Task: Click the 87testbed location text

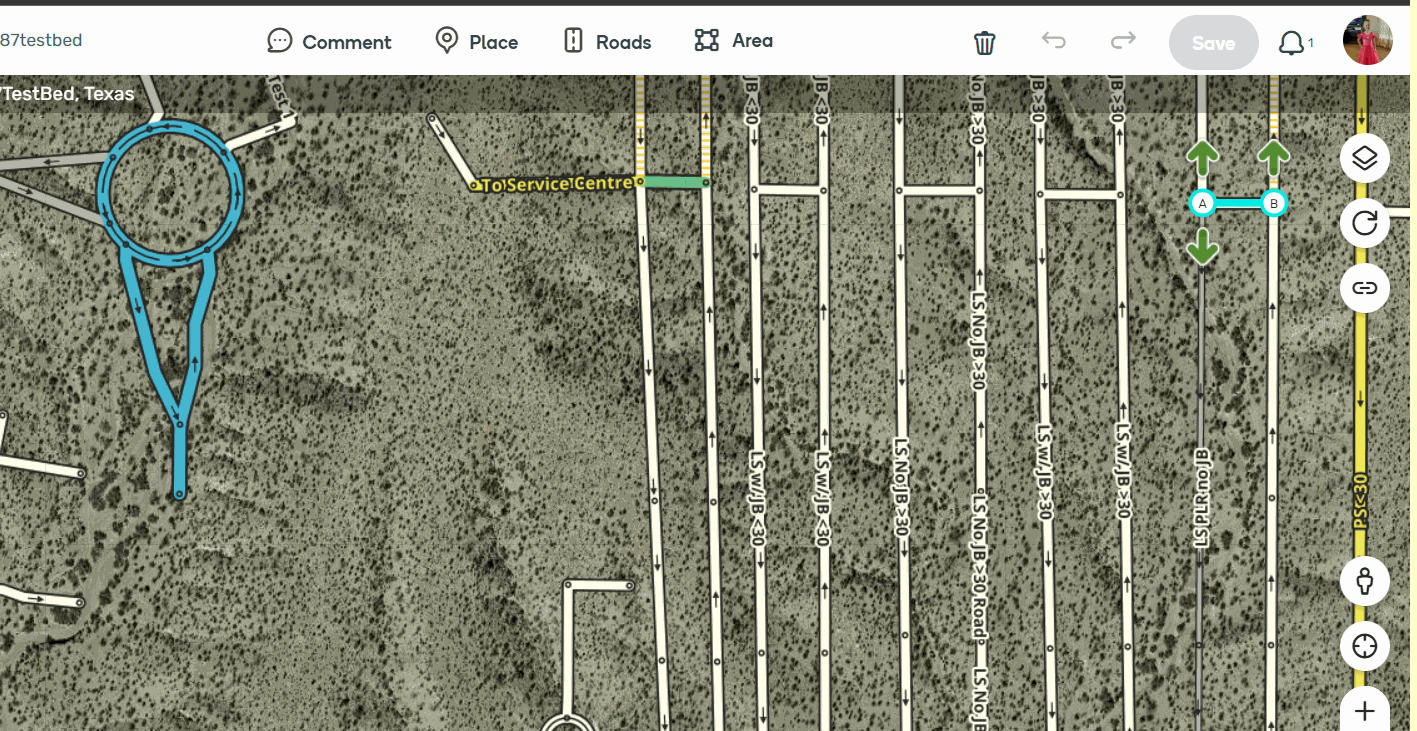Action: tap(41, 40)
